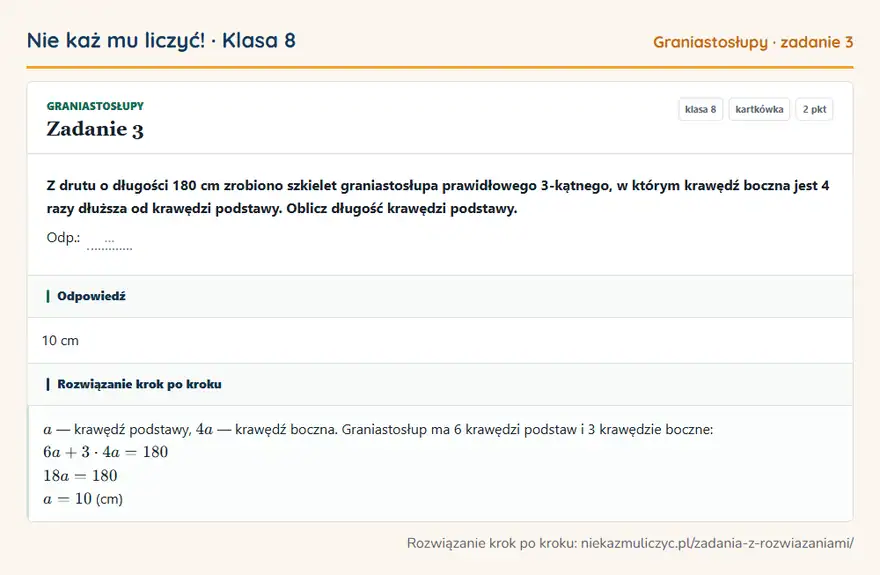Viewport: 880px width, 575px height.
Task: Click the 'Rozwiązanie krok po kroku' section header
Action: (440, 384)
